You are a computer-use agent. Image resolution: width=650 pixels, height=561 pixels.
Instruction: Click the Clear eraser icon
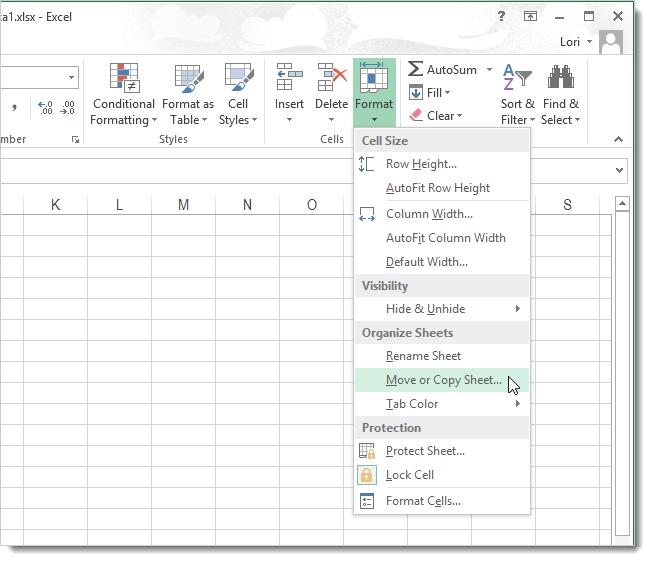pos(416,115)
